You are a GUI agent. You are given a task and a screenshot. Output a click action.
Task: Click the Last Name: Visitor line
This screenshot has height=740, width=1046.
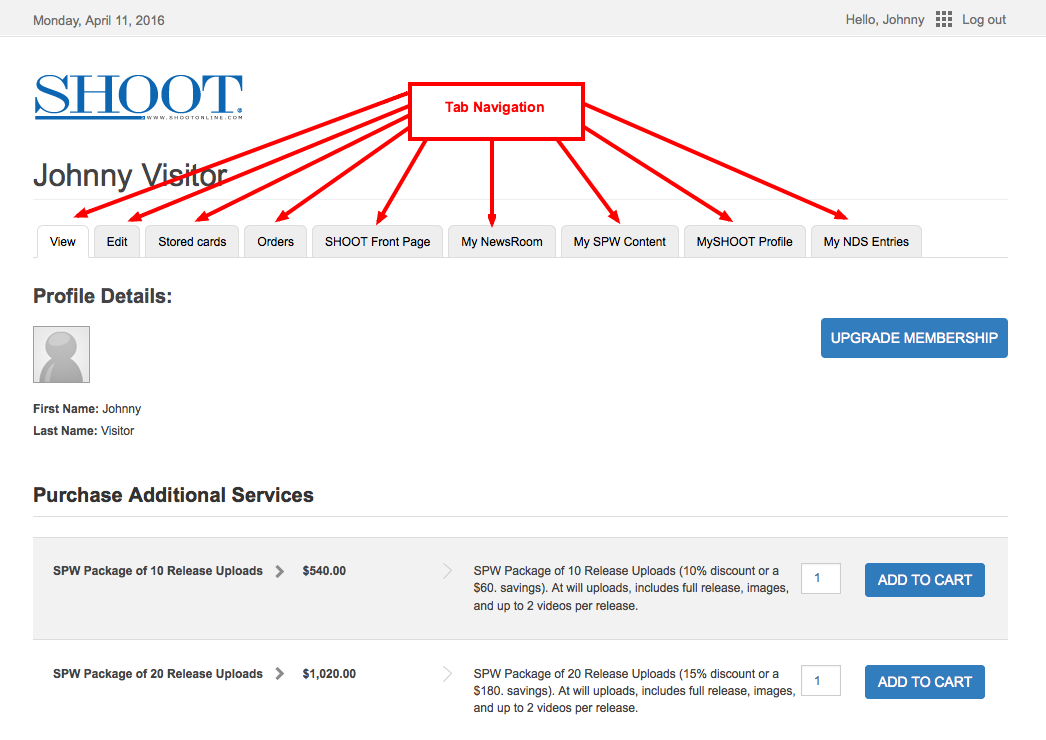[83, 431]
